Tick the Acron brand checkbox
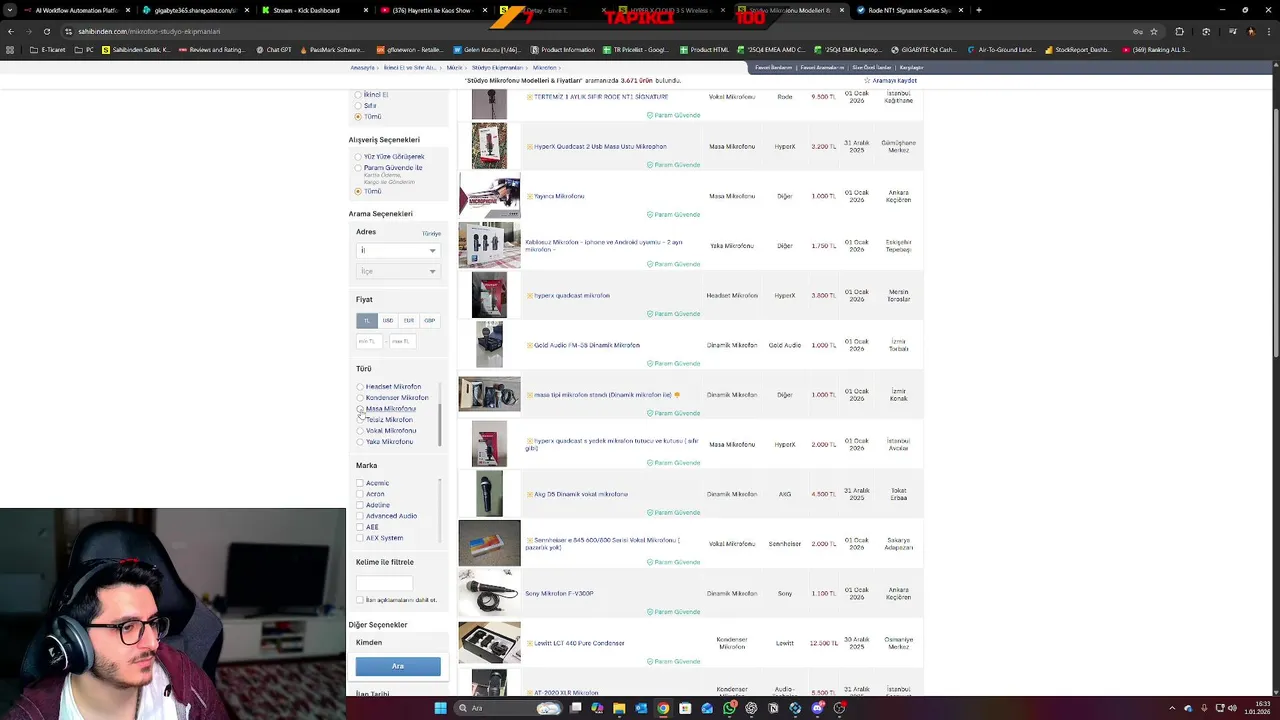This screenshot has height=720, width=1280. pyautogui.click(x=360, y=494)
